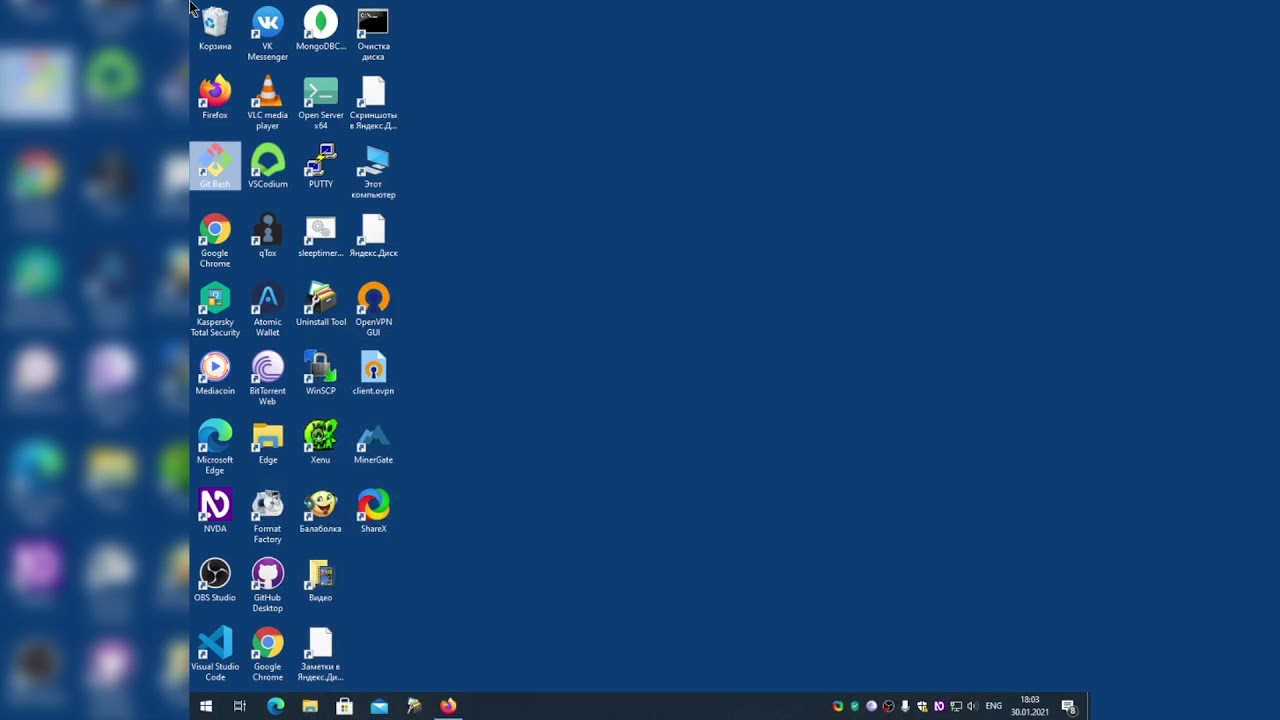Screen dimensions: 1280x720
Task: Select the highlighted Git Bash shortcut
Action: 215,167
